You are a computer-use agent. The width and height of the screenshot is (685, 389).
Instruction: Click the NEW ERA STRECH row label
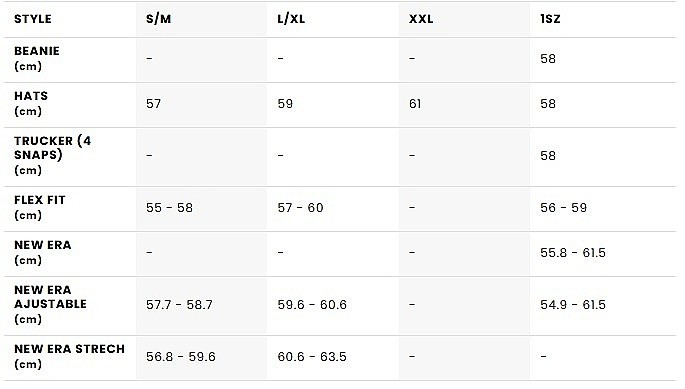[69, 357]
